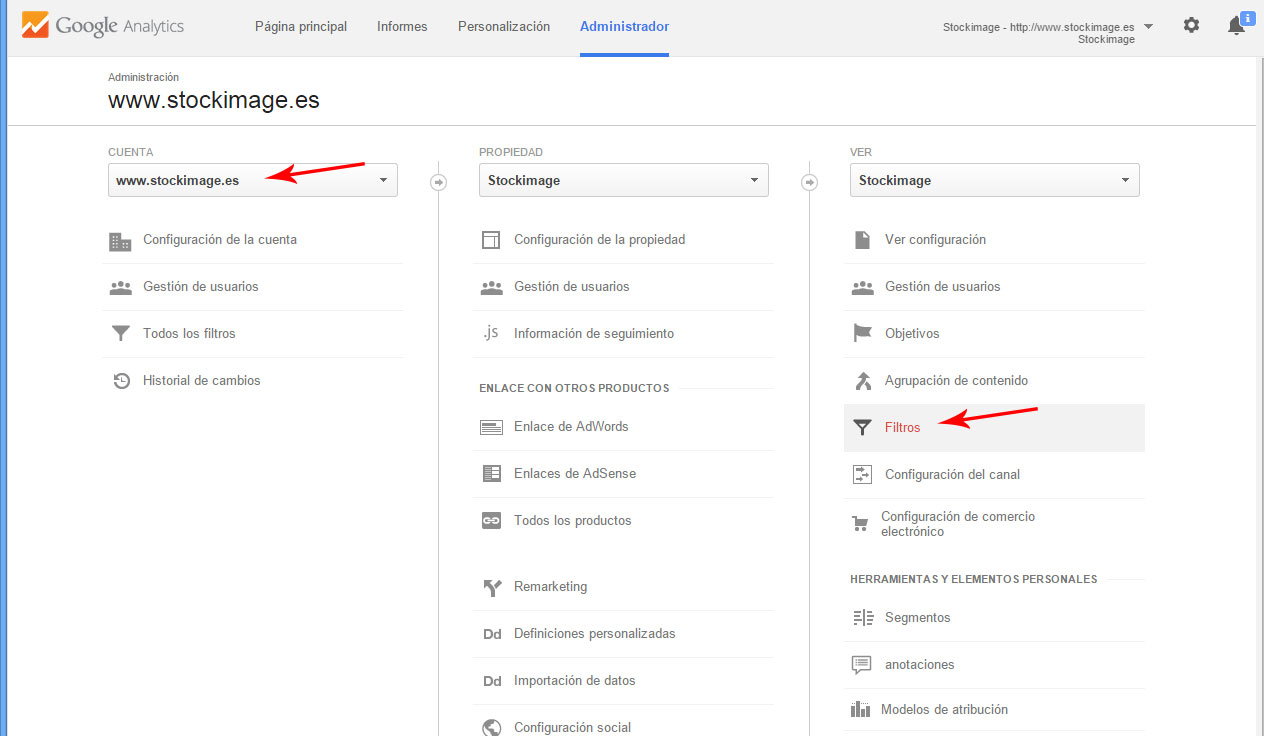Click the channel settings icon
This screenshot has width=1264, height=736.
pyautogui.click(x=862, y=475)
